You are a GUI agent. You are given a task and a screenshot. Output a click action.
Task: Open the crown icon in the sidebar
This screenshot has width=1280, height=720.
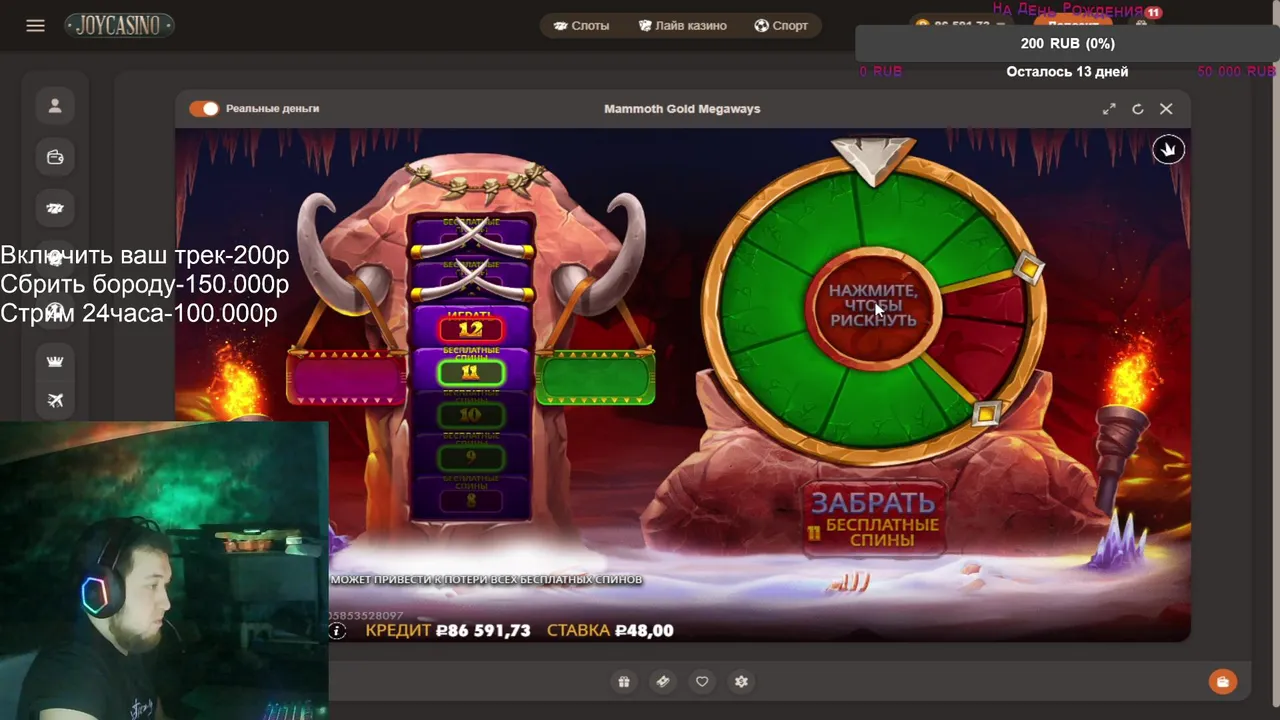[x=55, y=361]
